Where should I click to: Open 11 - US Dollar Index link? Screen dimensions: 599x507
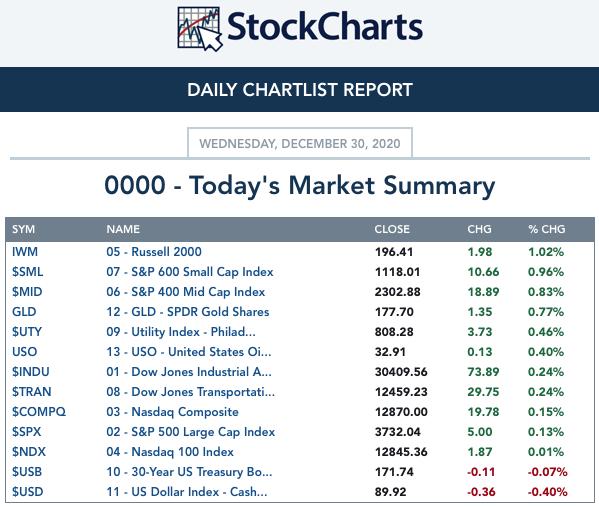pyautogui.click(x=187, y=492)
